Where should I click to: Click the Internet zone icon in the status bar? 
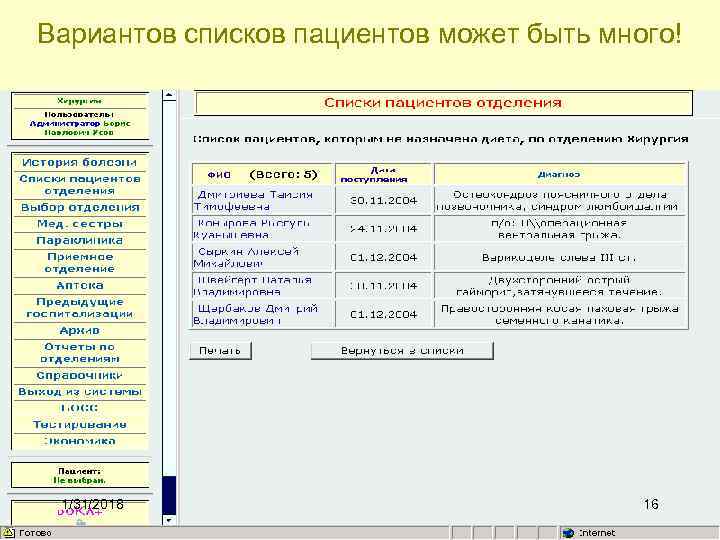click(569, 533)
